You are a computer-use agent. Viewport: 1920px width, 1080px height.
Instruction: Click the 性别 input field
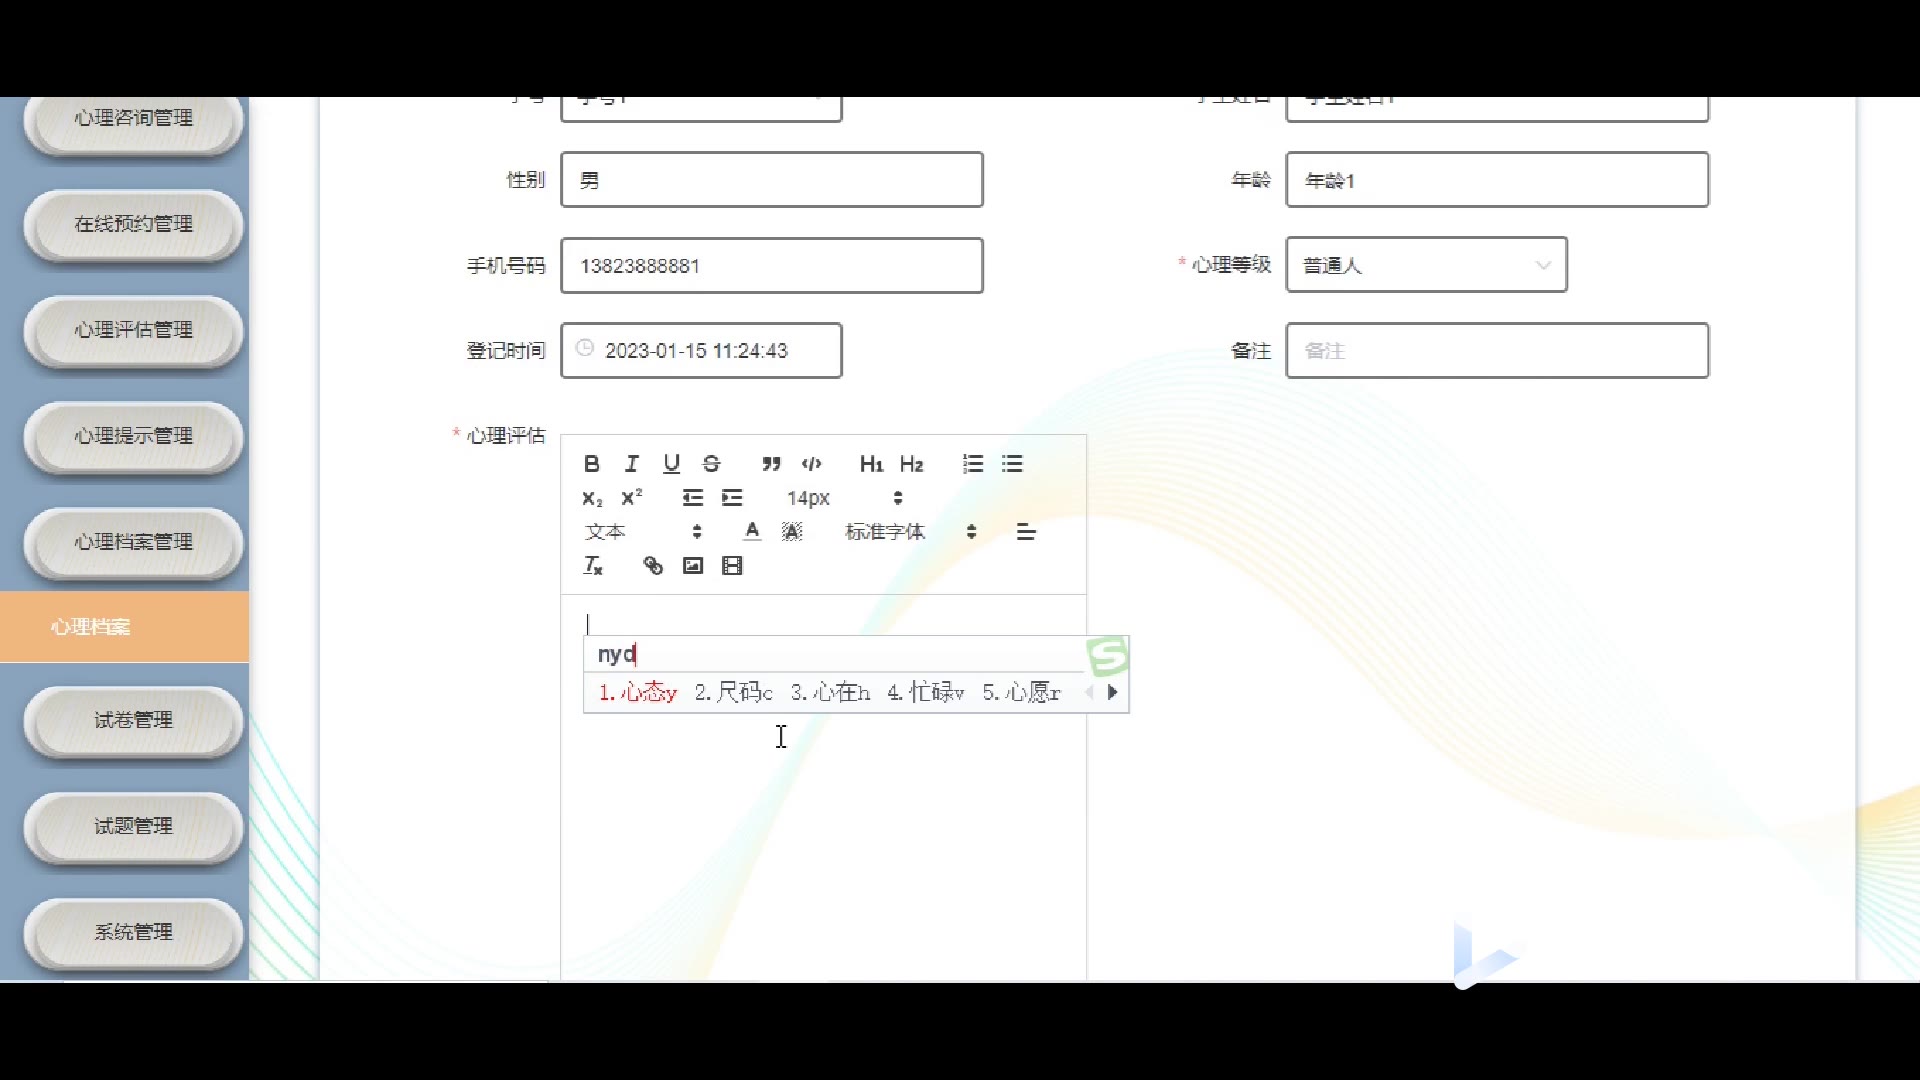click(x=772, y=180)
